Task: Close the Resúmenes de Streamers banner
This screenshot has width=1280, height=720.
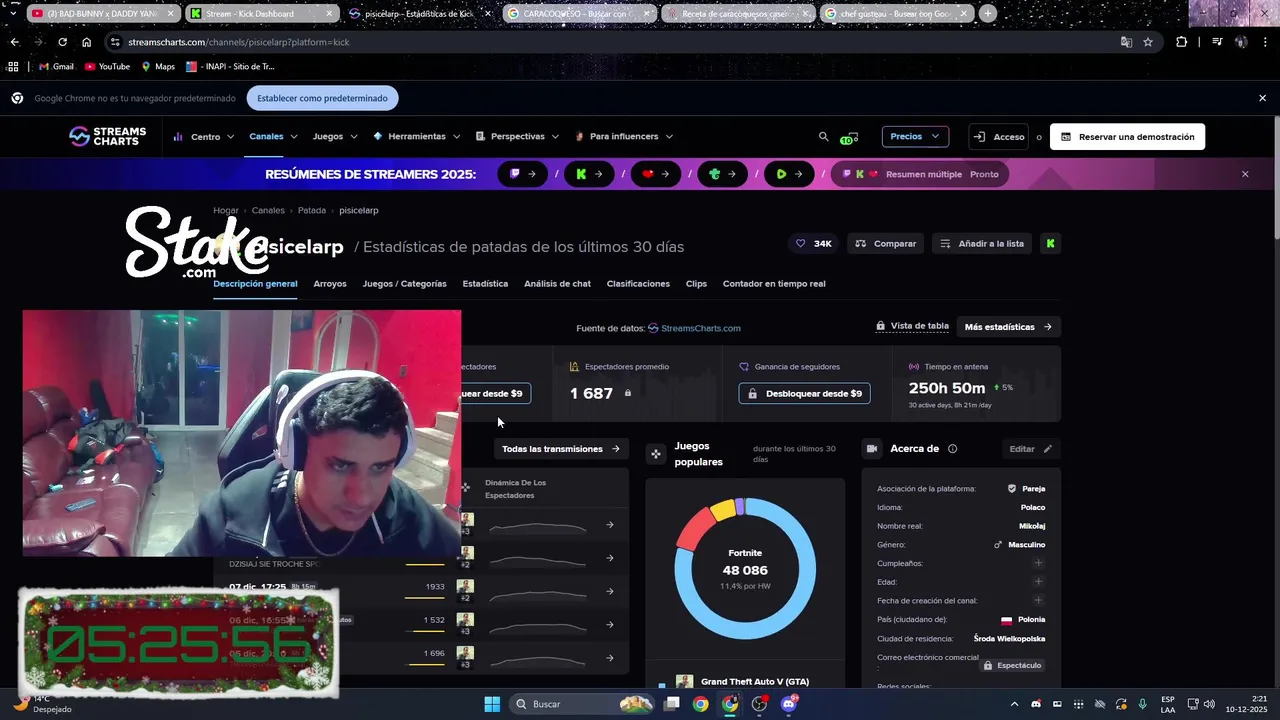Action: [1245, 174]
